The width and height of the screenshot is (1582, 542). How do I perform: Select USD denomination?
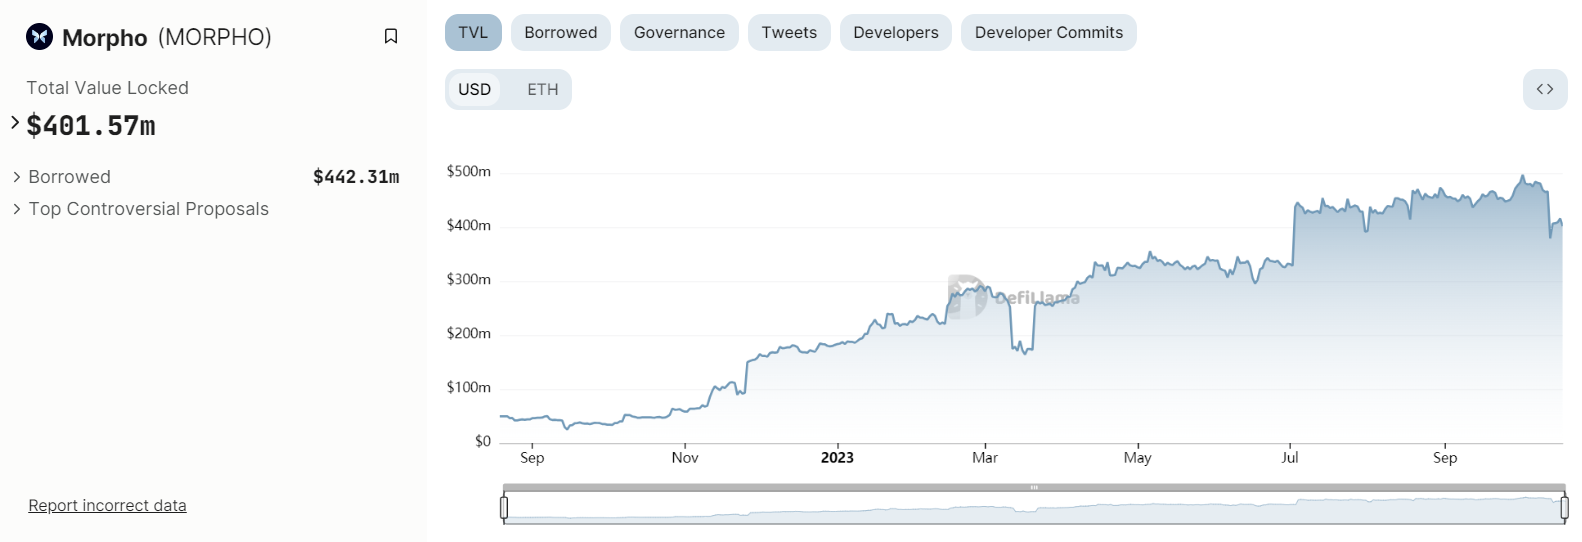click(x=474, y=90)
